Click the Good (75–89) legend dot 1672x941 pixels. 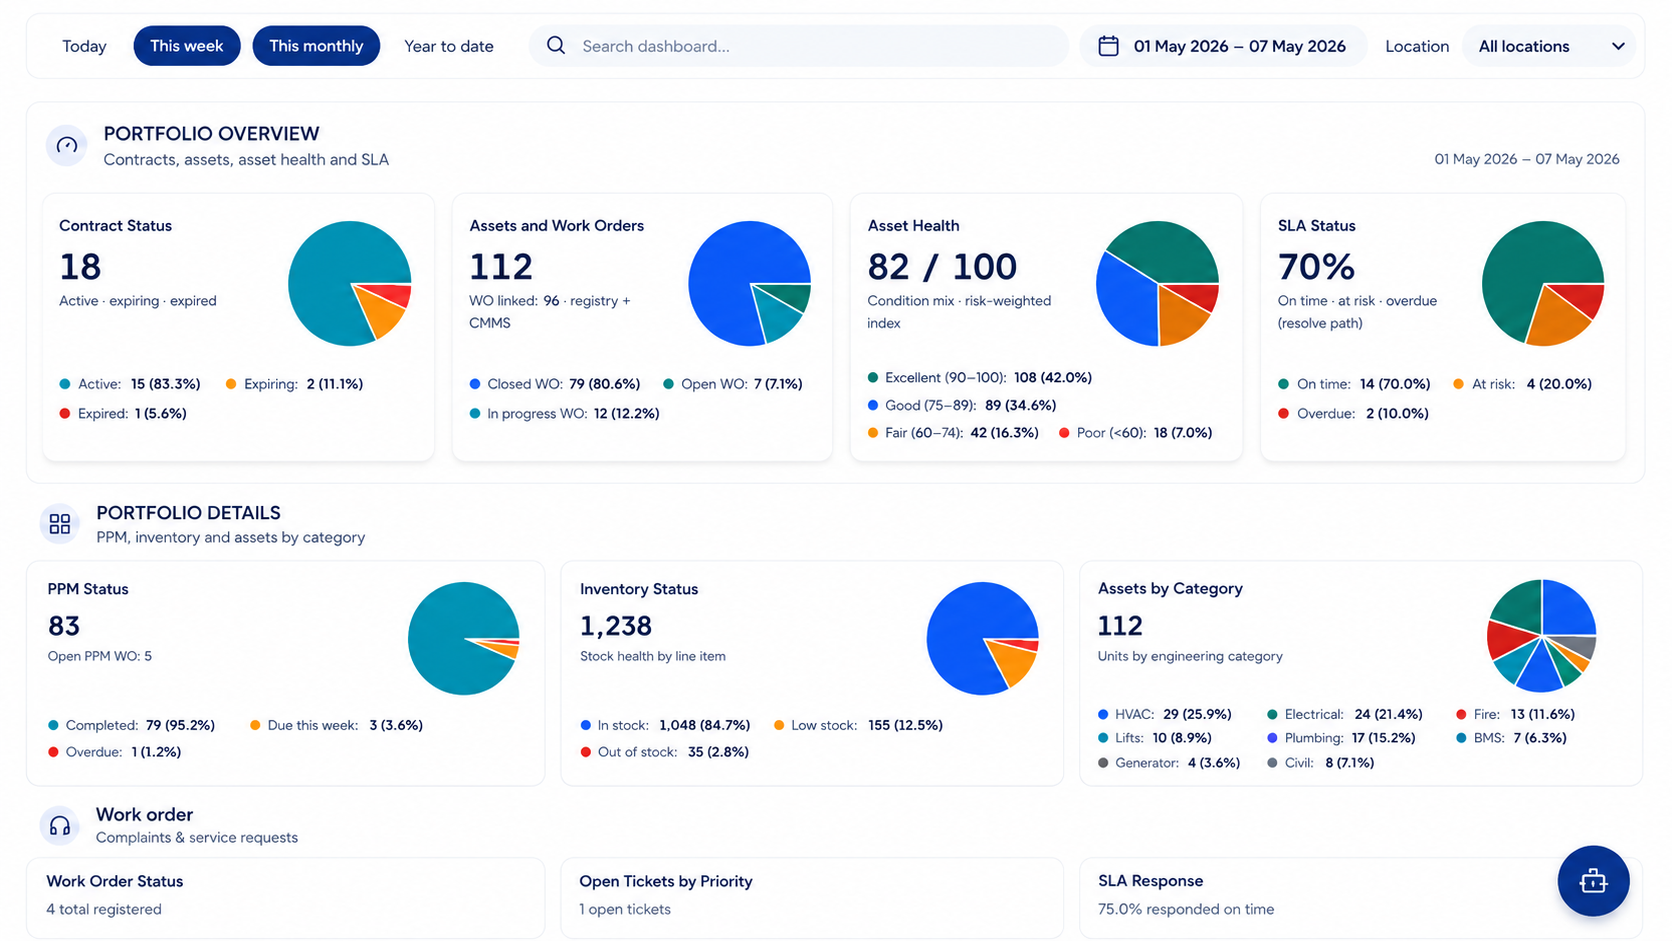[x=873, y=405]
